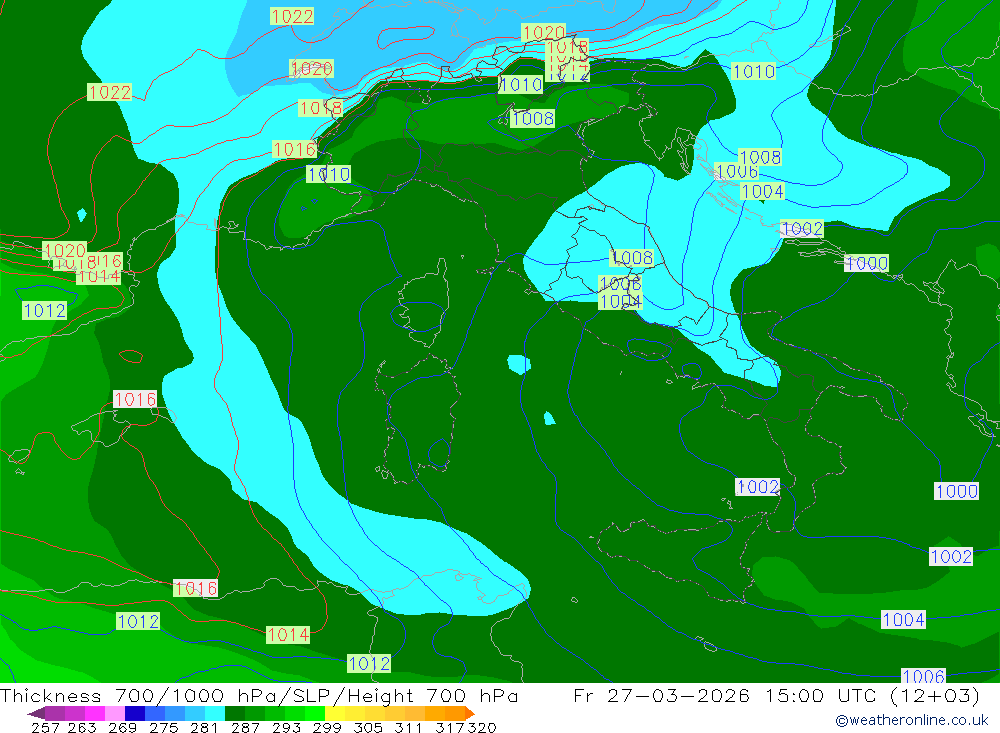1000x733 pixels.
Task: Click the cyan legend color swatch
Action: 215,713
